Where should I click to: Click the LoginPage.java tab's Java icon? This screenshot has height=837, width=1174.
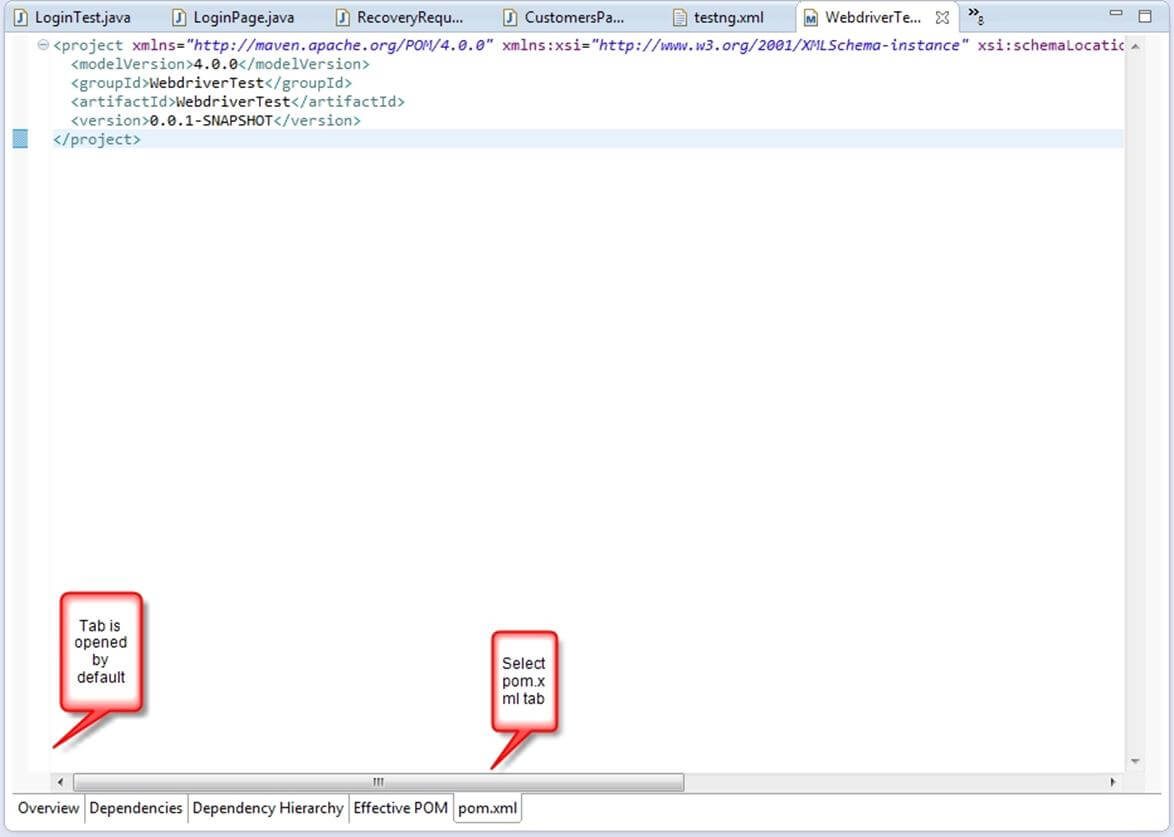[179, 17]
